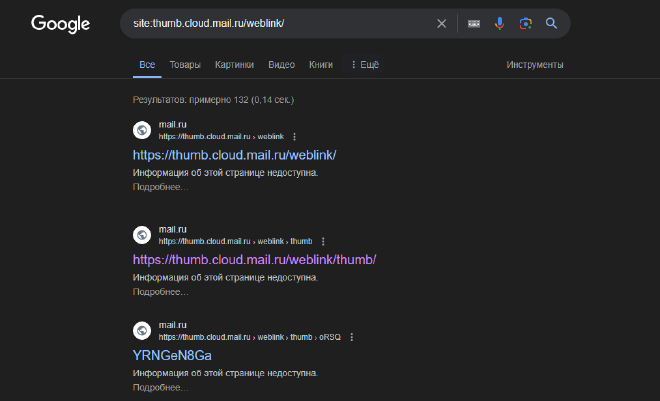Click the magnifying glass search button
The image size is (660, 401).
pyautogui.click(x=551, y=23)
